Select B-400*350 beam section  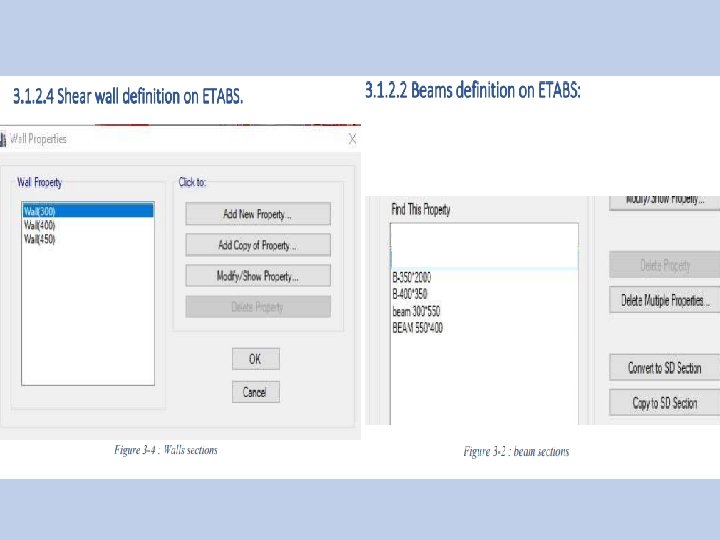pos(410,294)
